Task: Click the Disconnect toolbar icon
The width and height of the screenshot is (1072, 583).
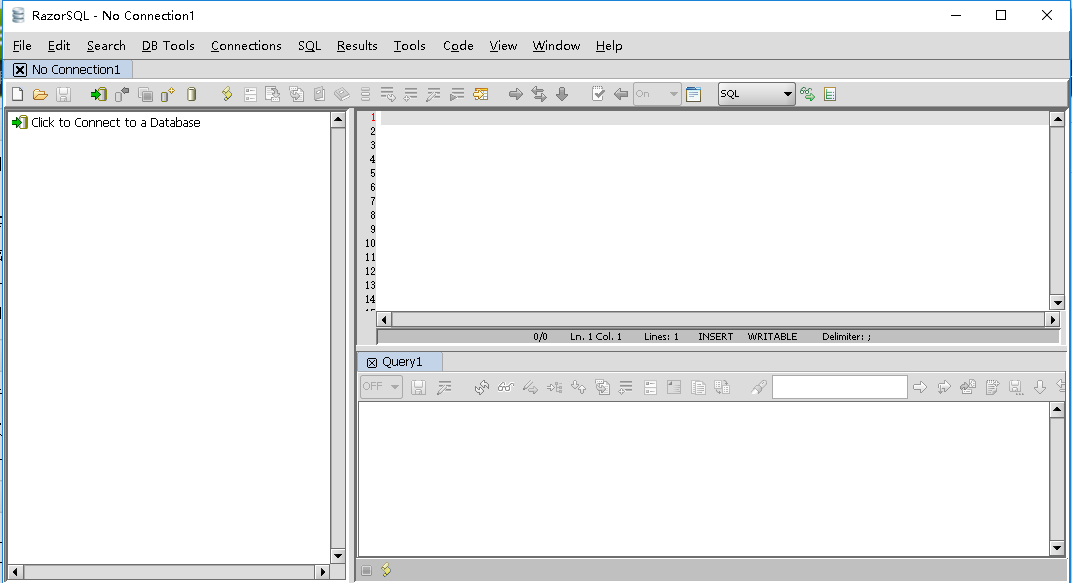Action: coord(122,94)
